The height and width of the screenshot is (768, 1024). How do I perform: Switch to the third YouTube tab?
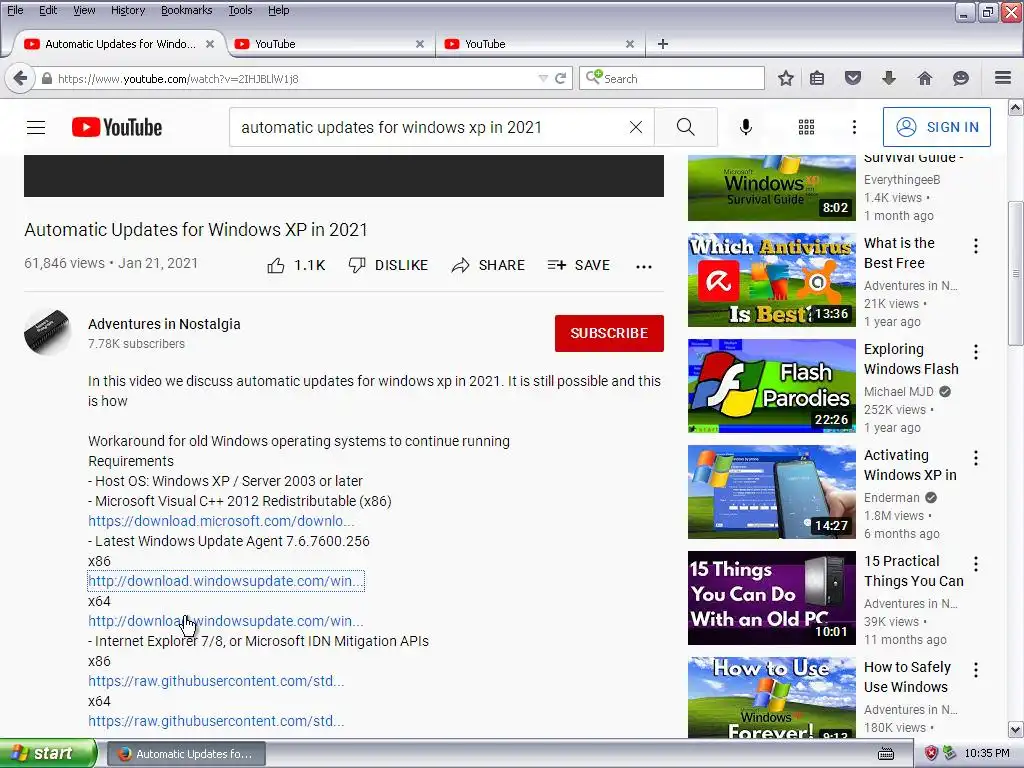coord(540,44)
